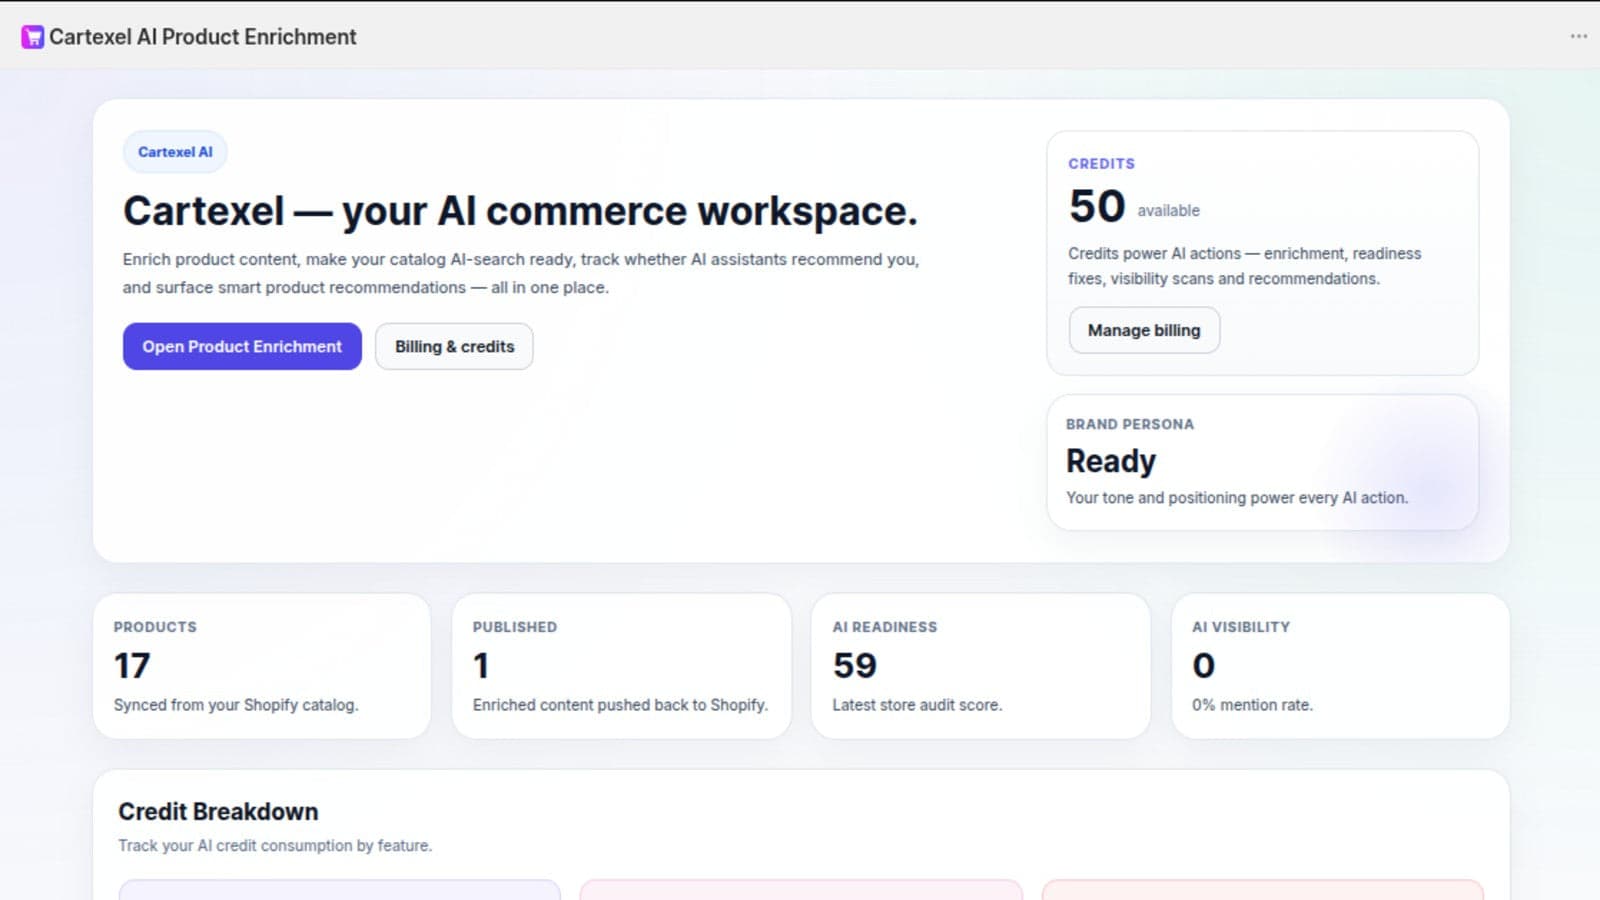Open Product Enrichment from the purple button

pos(242,346)
